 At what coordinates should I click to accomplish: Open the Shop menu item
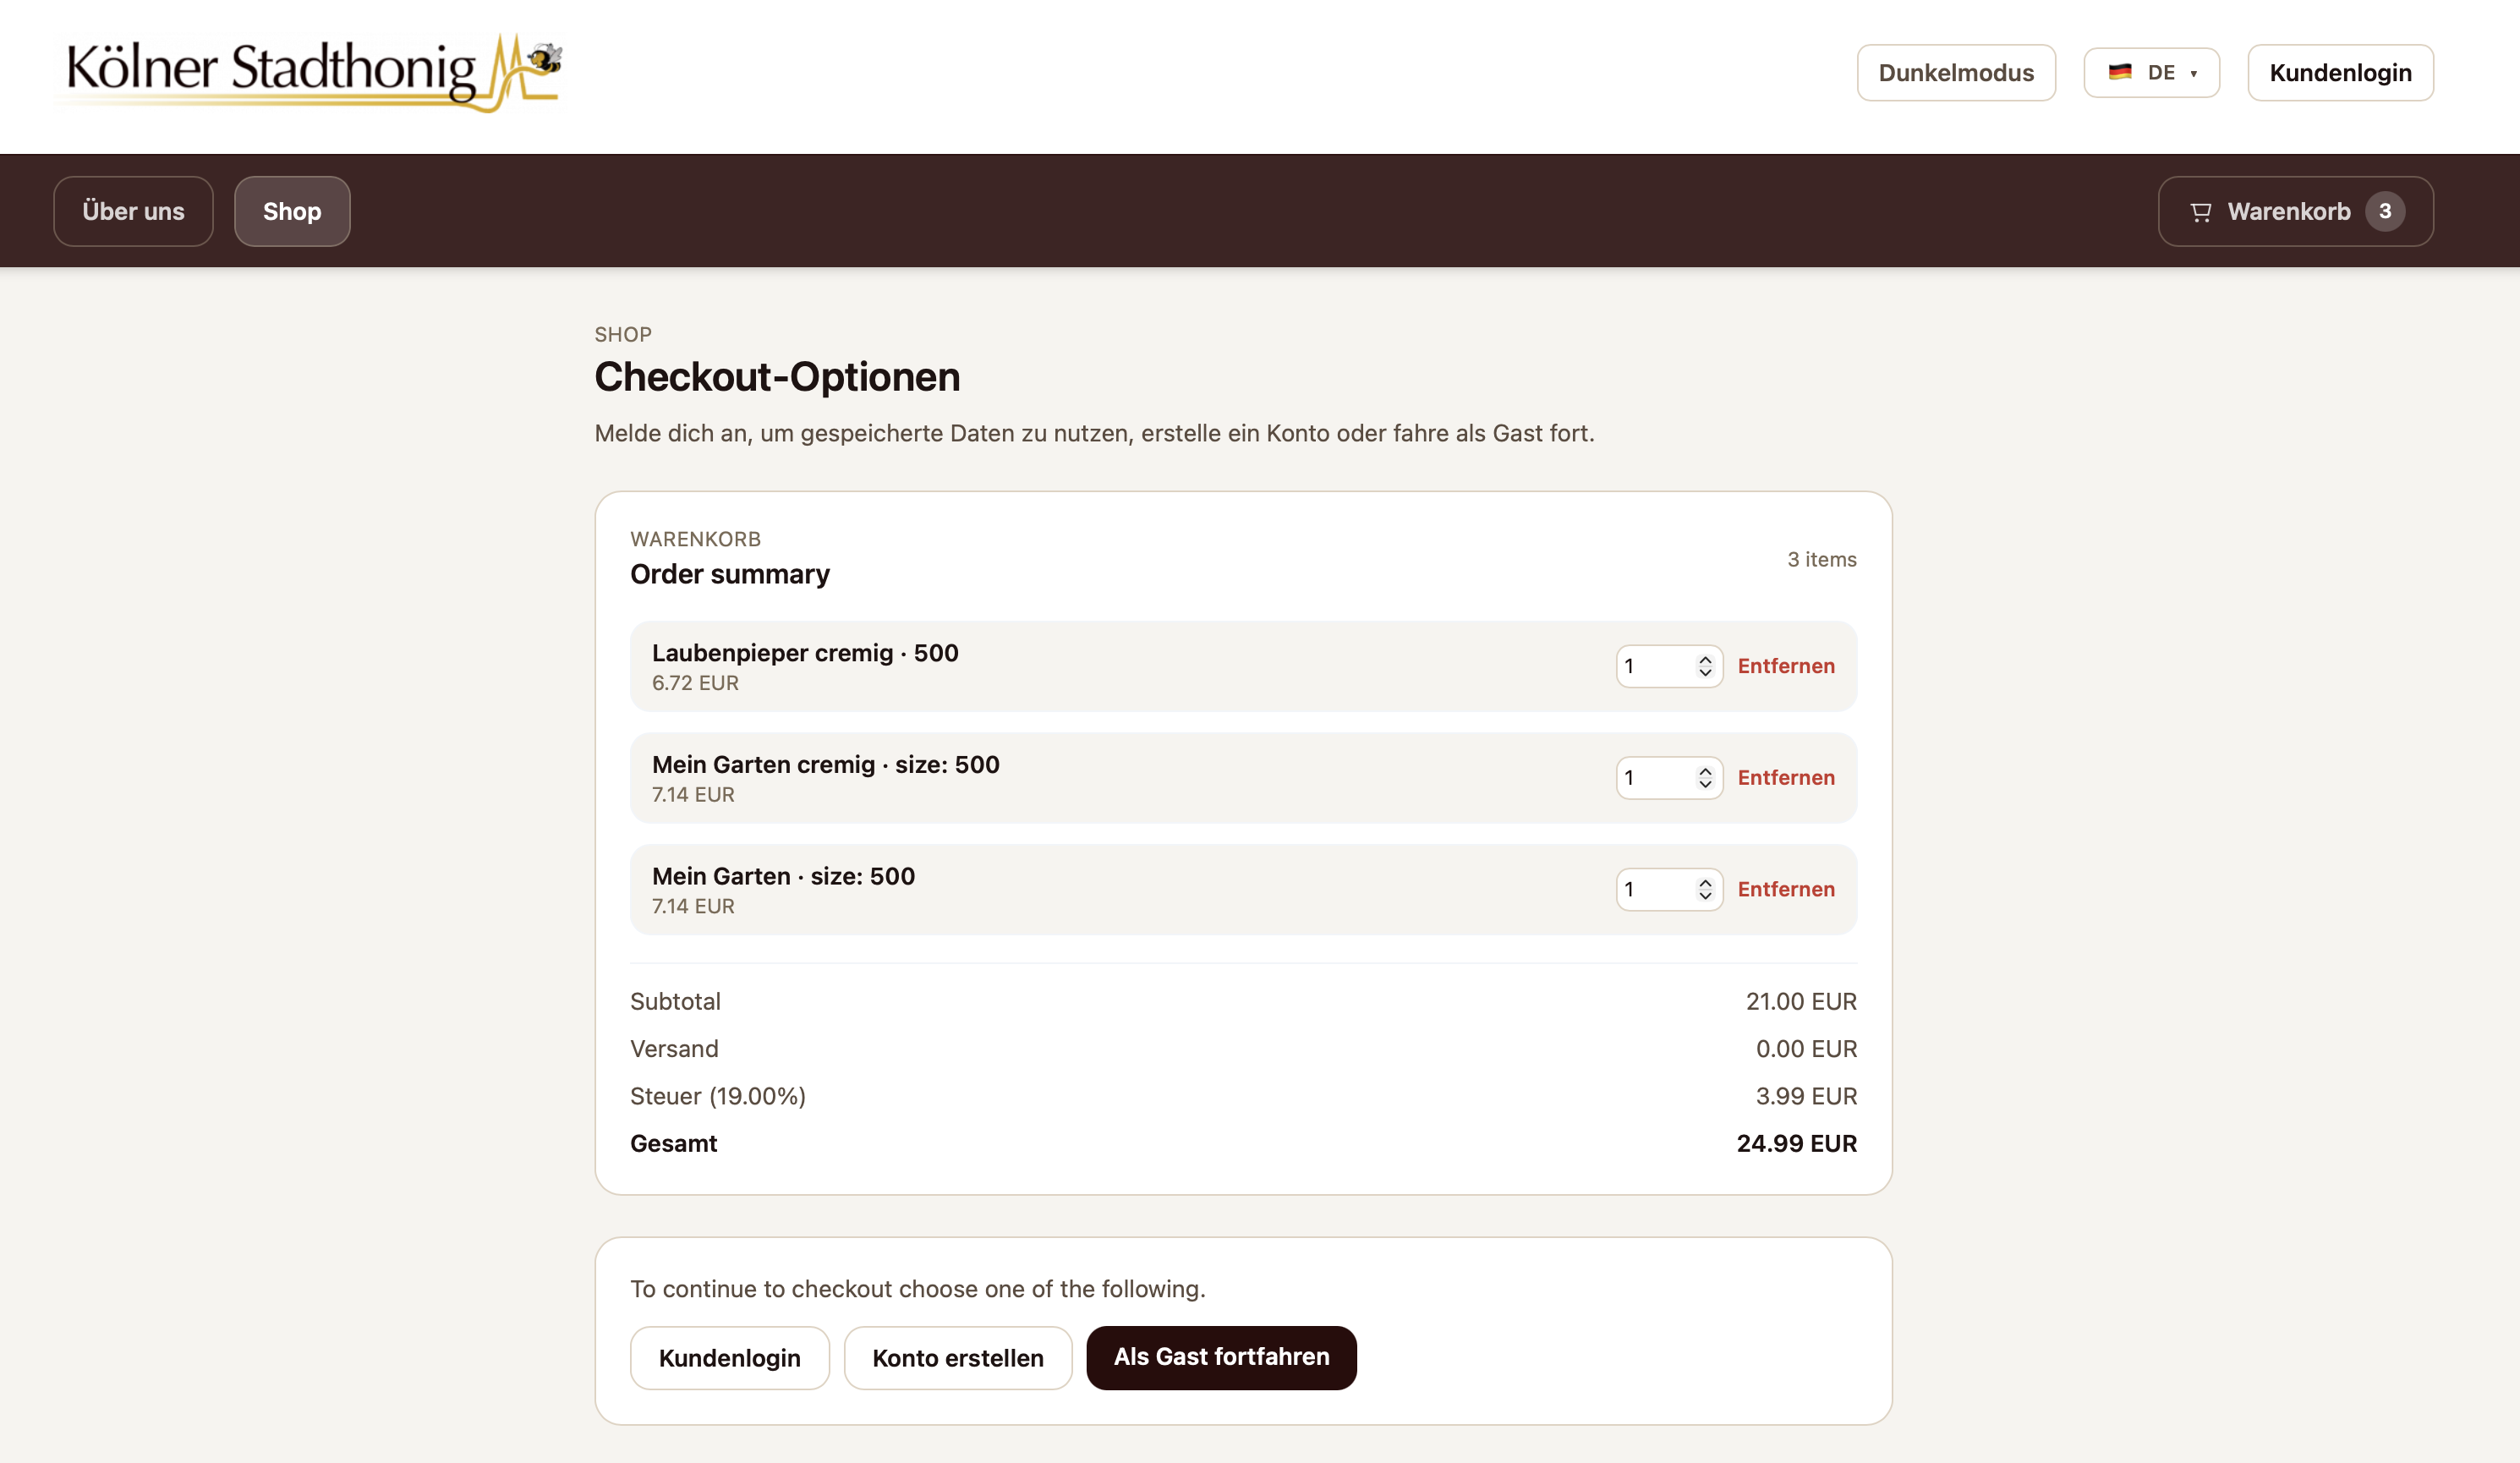pos(292,211)
